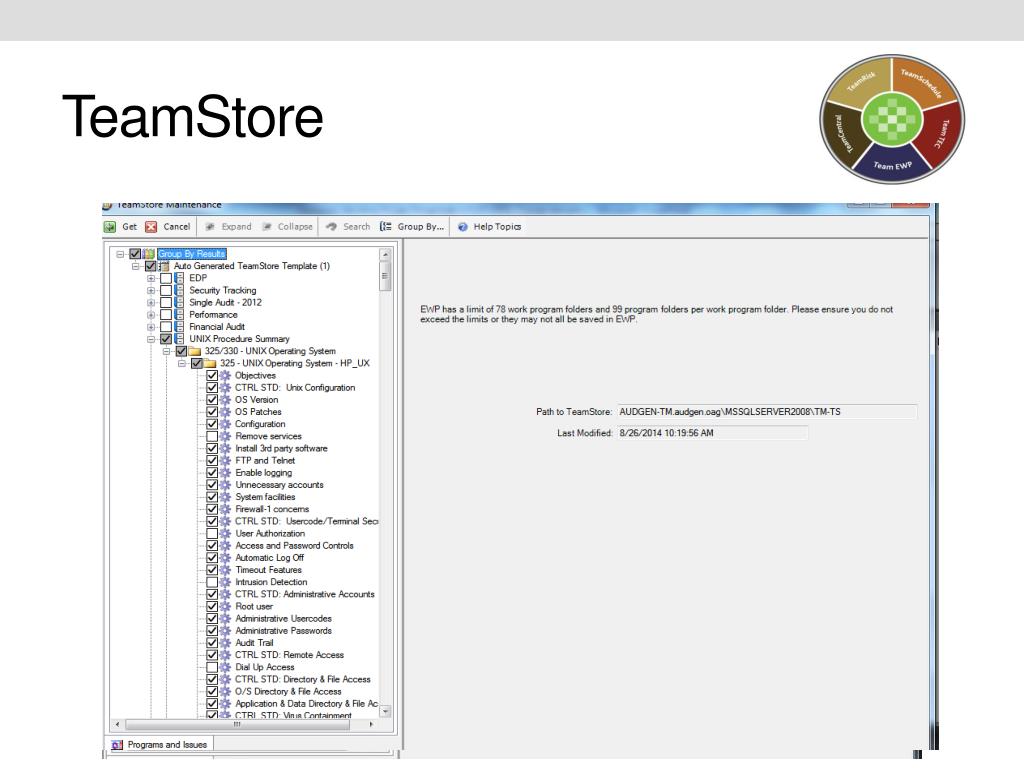Click the EDP document icon
This screenshot has height=768, width=1024.
tap(180, 278)
